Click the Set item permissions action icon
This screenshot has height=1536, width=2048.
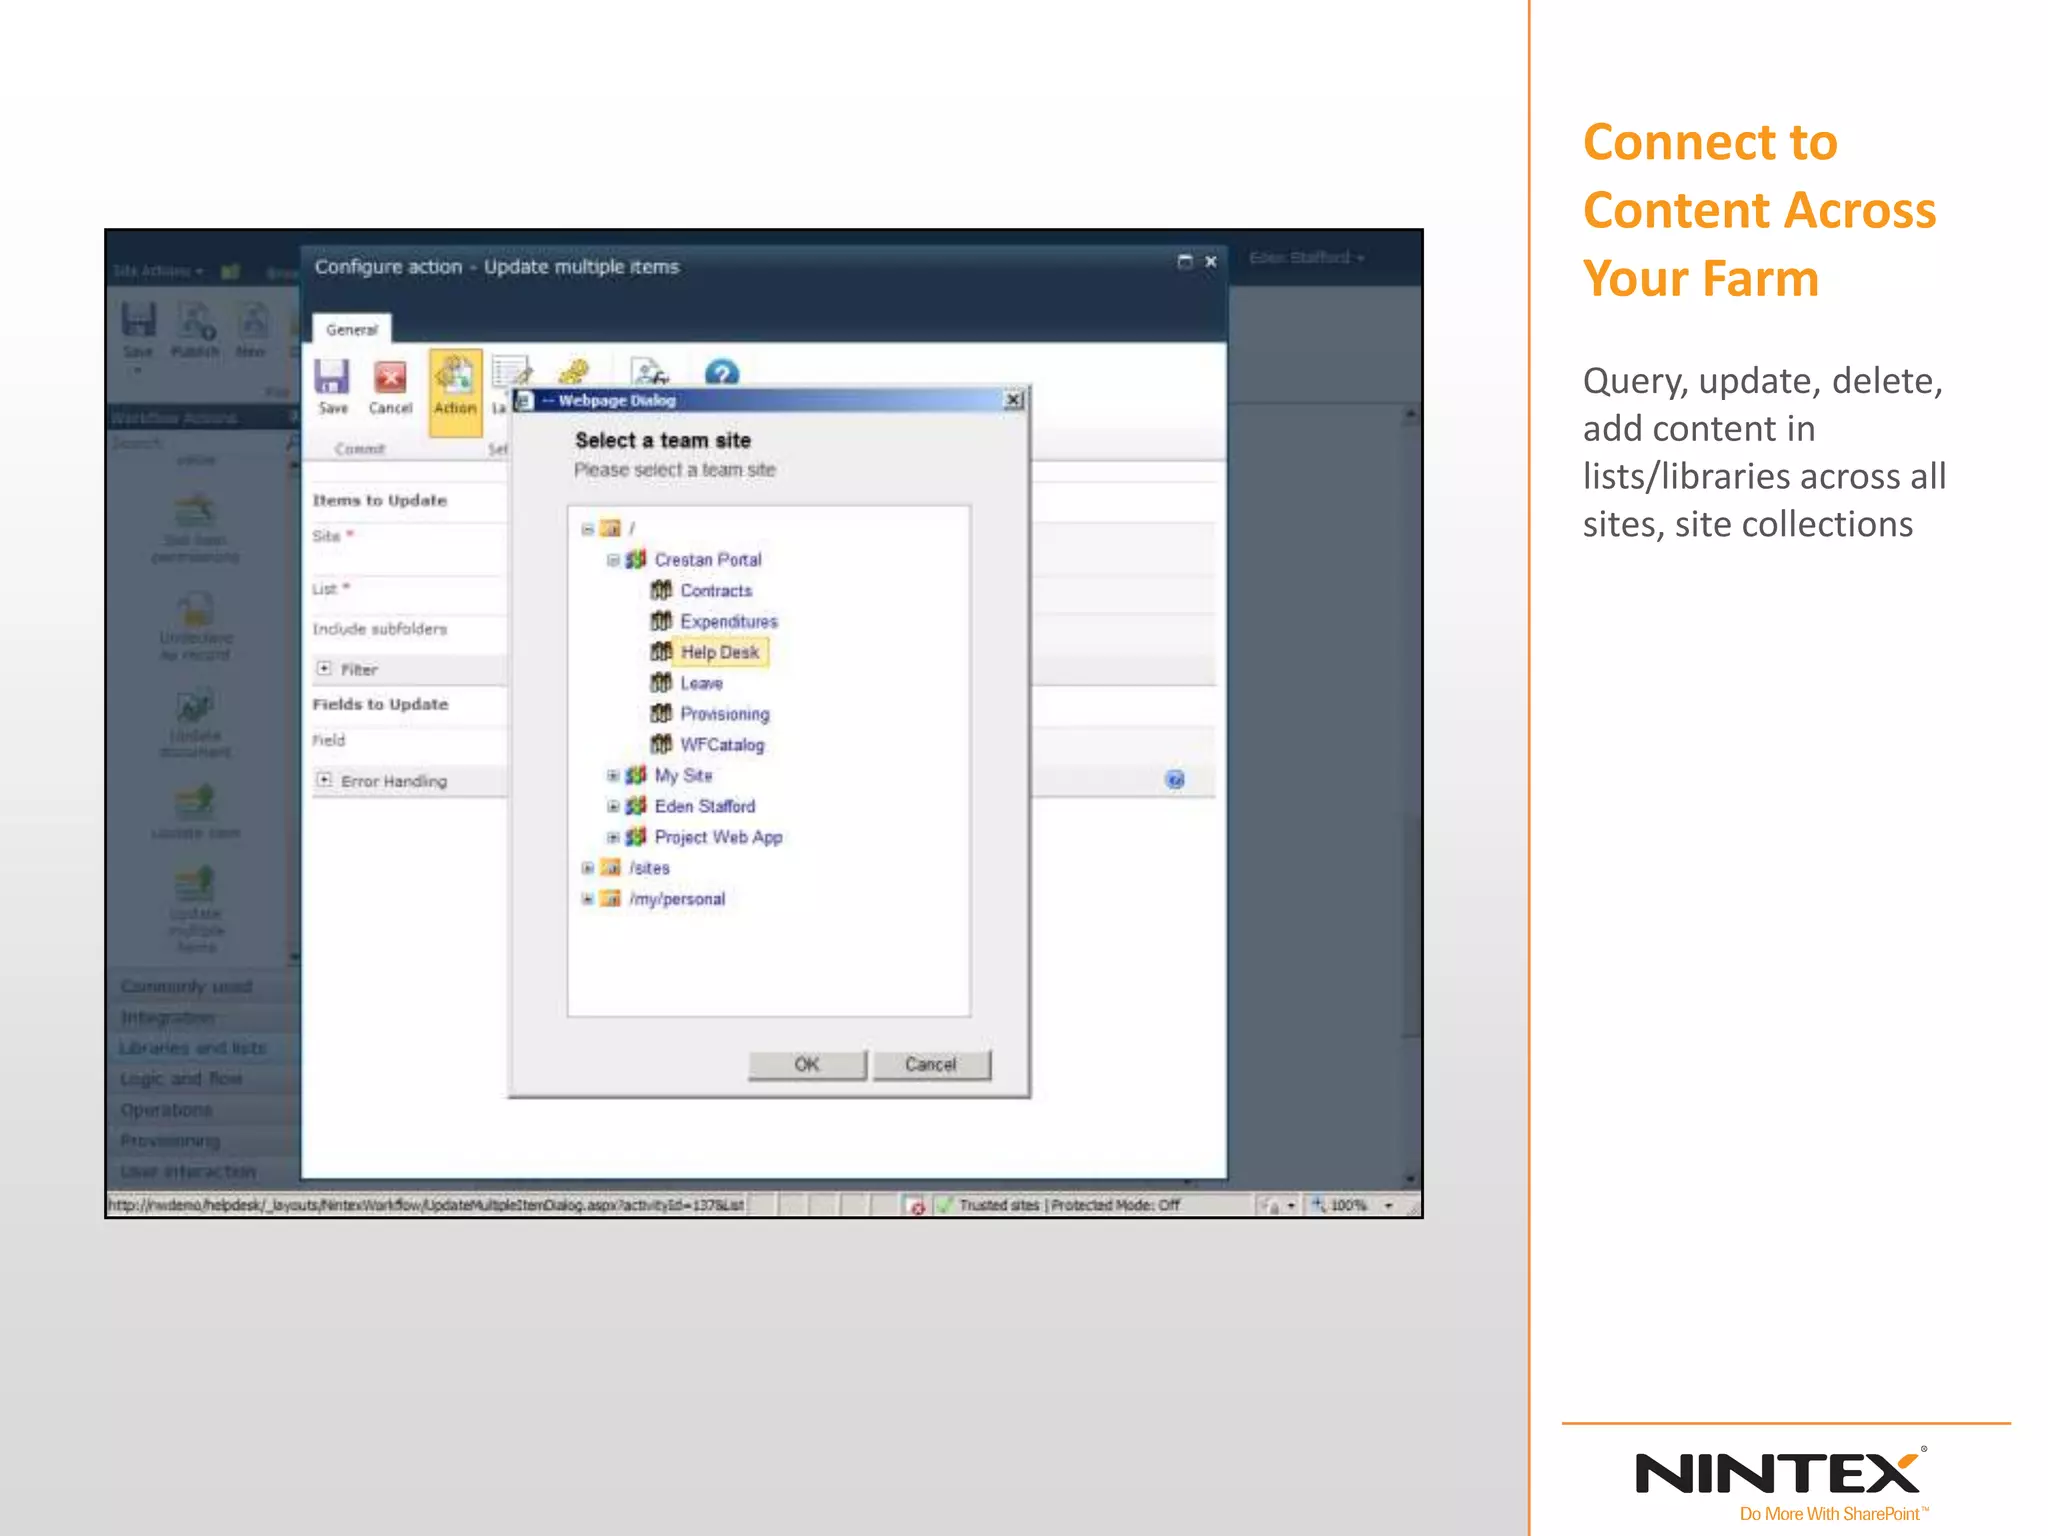(x=196, y=510)
